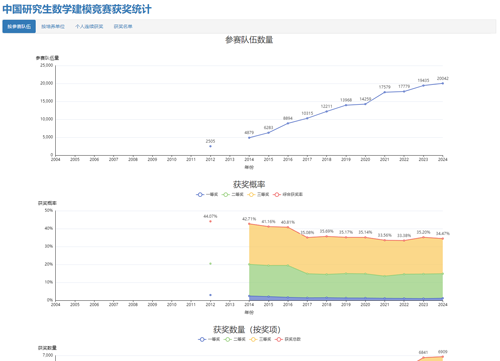
Task: Toggle 获奖总数 in 获奖数量 chart legend
Action: pos(288,339)
